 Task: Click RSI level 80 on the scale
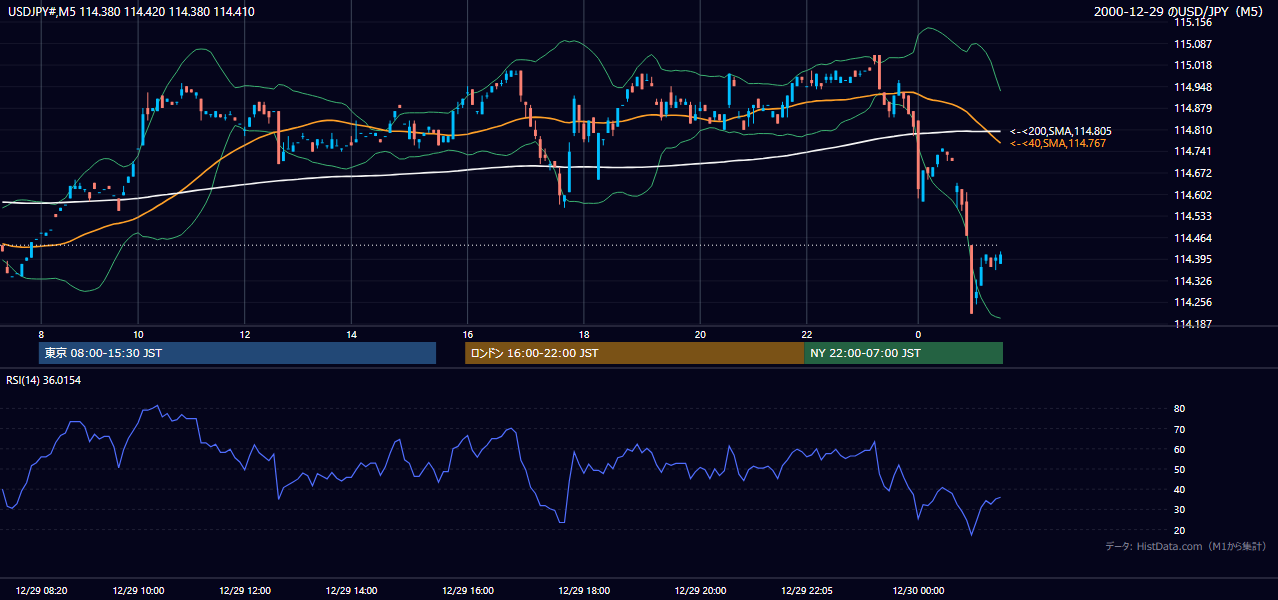click(1179, 409)
